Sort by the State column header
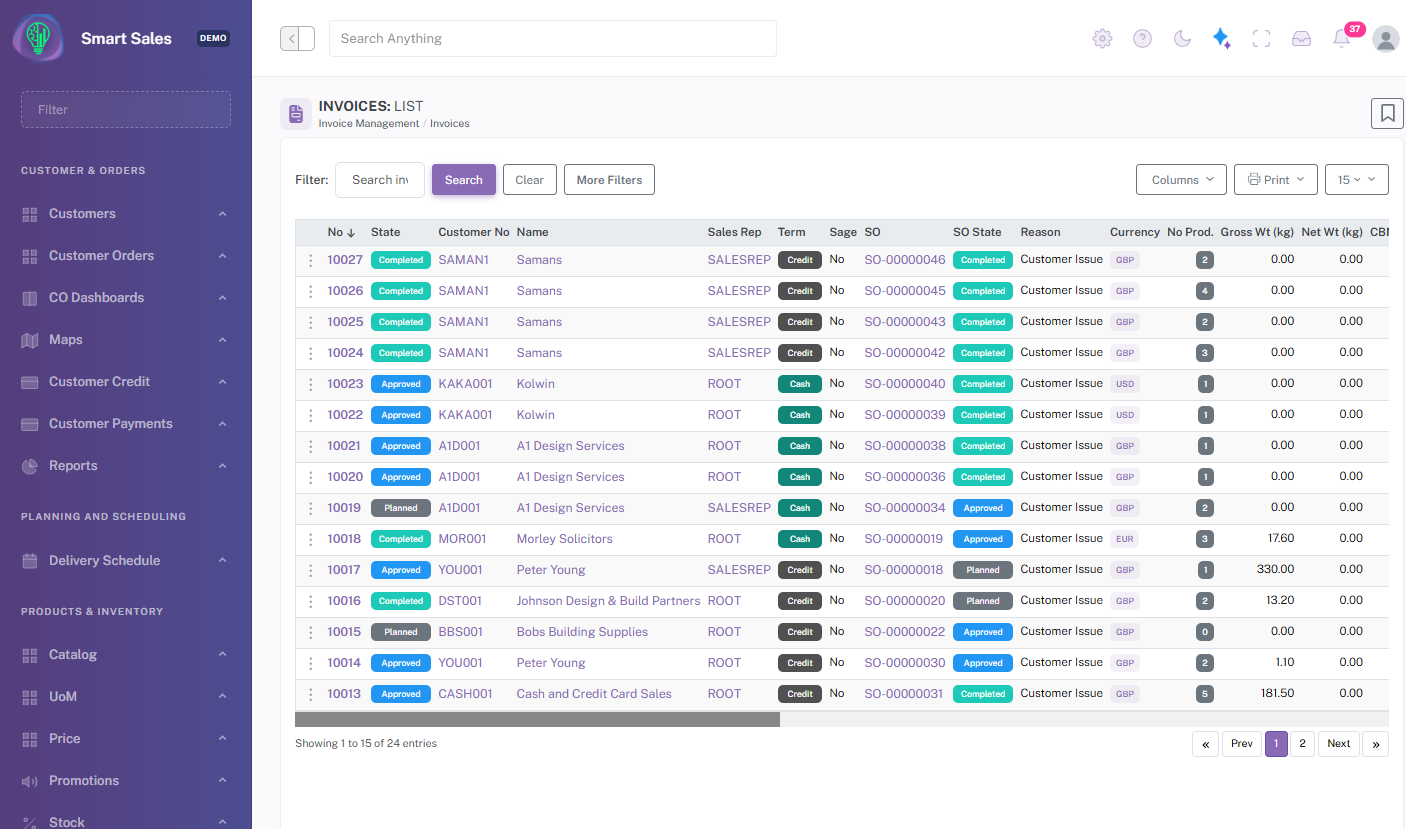This screenshot has width=1406, height=829. click(x=385, y=232)
